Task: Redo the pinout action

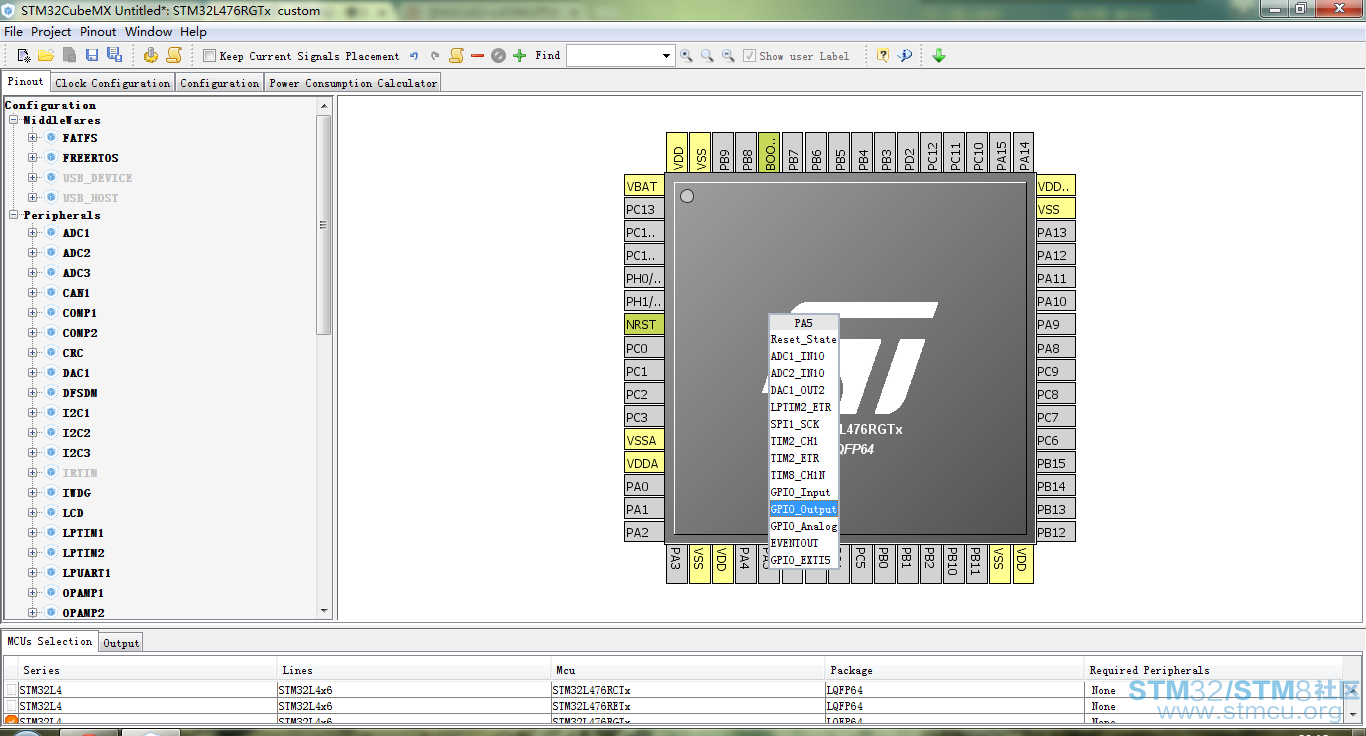Action: (x=435, y=56)
